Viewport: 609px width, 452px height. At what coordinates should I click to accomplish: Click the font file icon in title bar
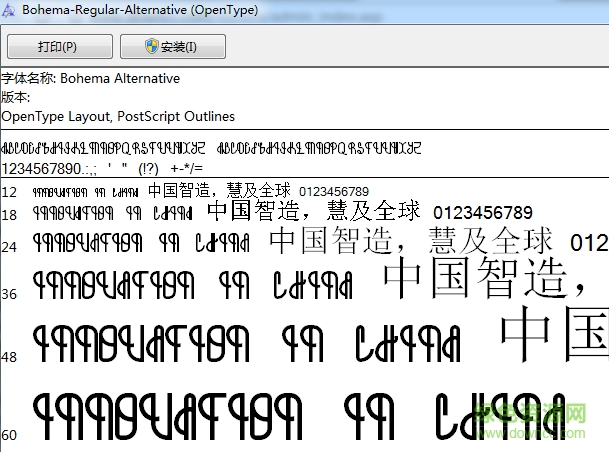coord(9,10)
